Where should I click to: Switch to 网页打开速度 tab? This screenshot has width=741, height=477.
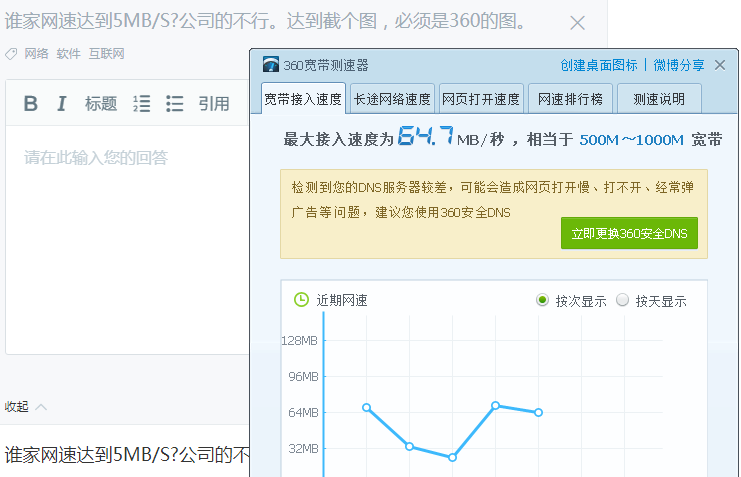coord(481,99)
